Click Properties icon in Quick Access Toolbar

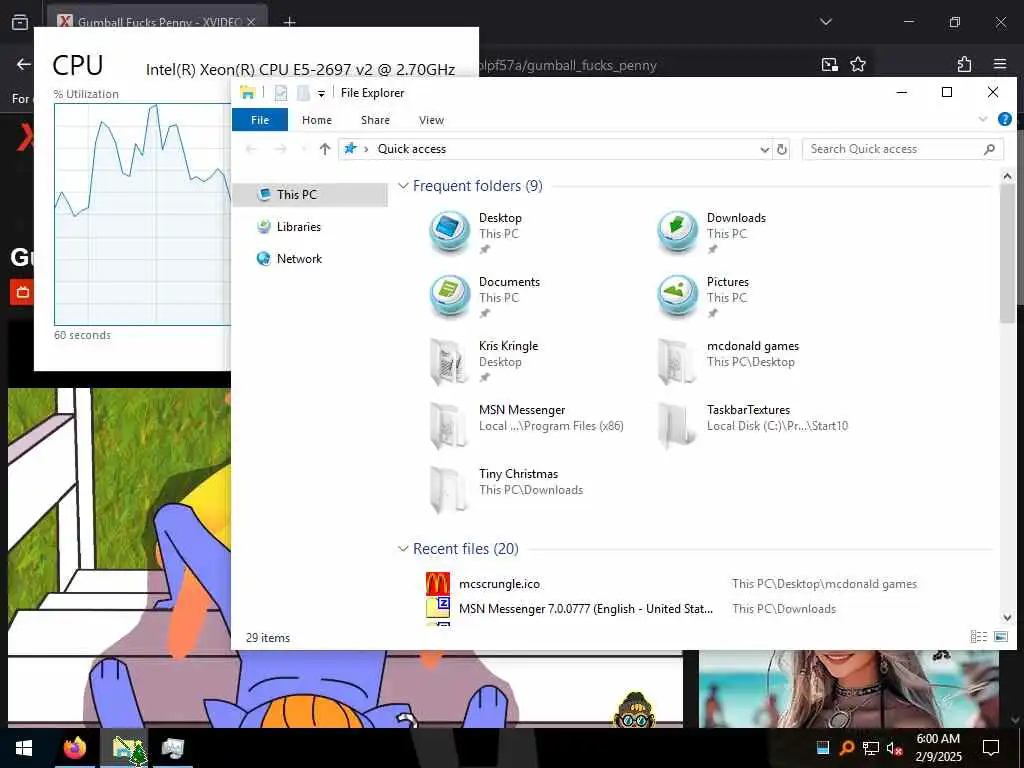tap(281, 93)
